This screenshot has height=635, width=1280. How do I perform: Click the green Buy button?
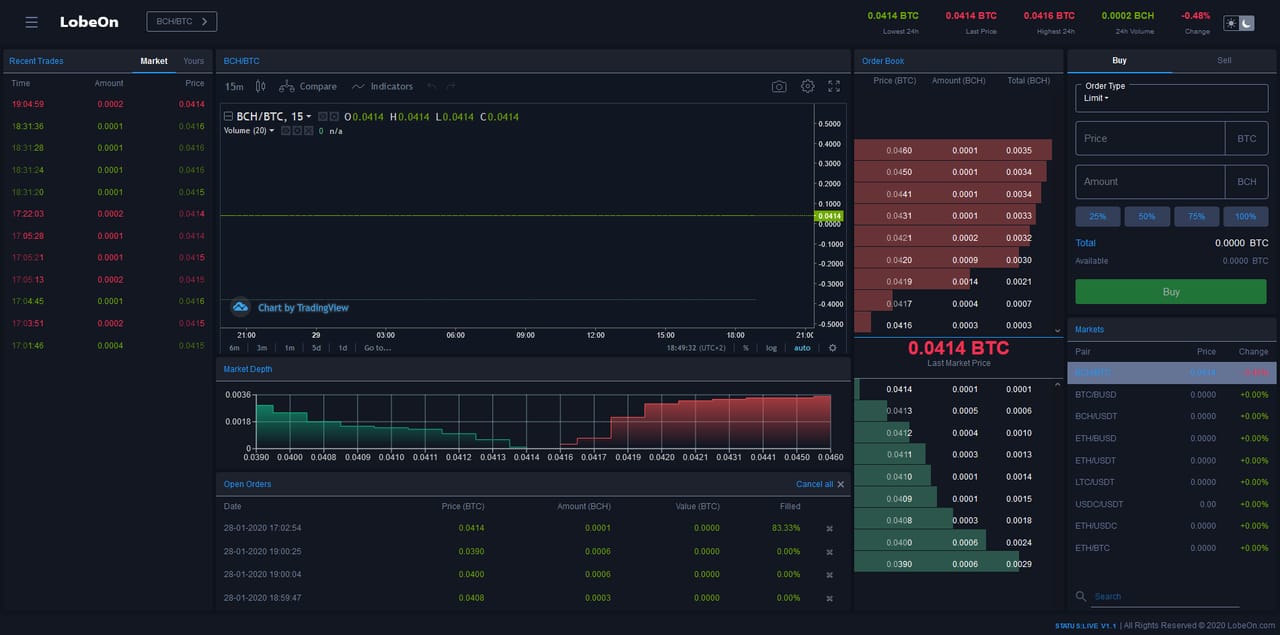pyautogui.click(x=1171, y=292)
